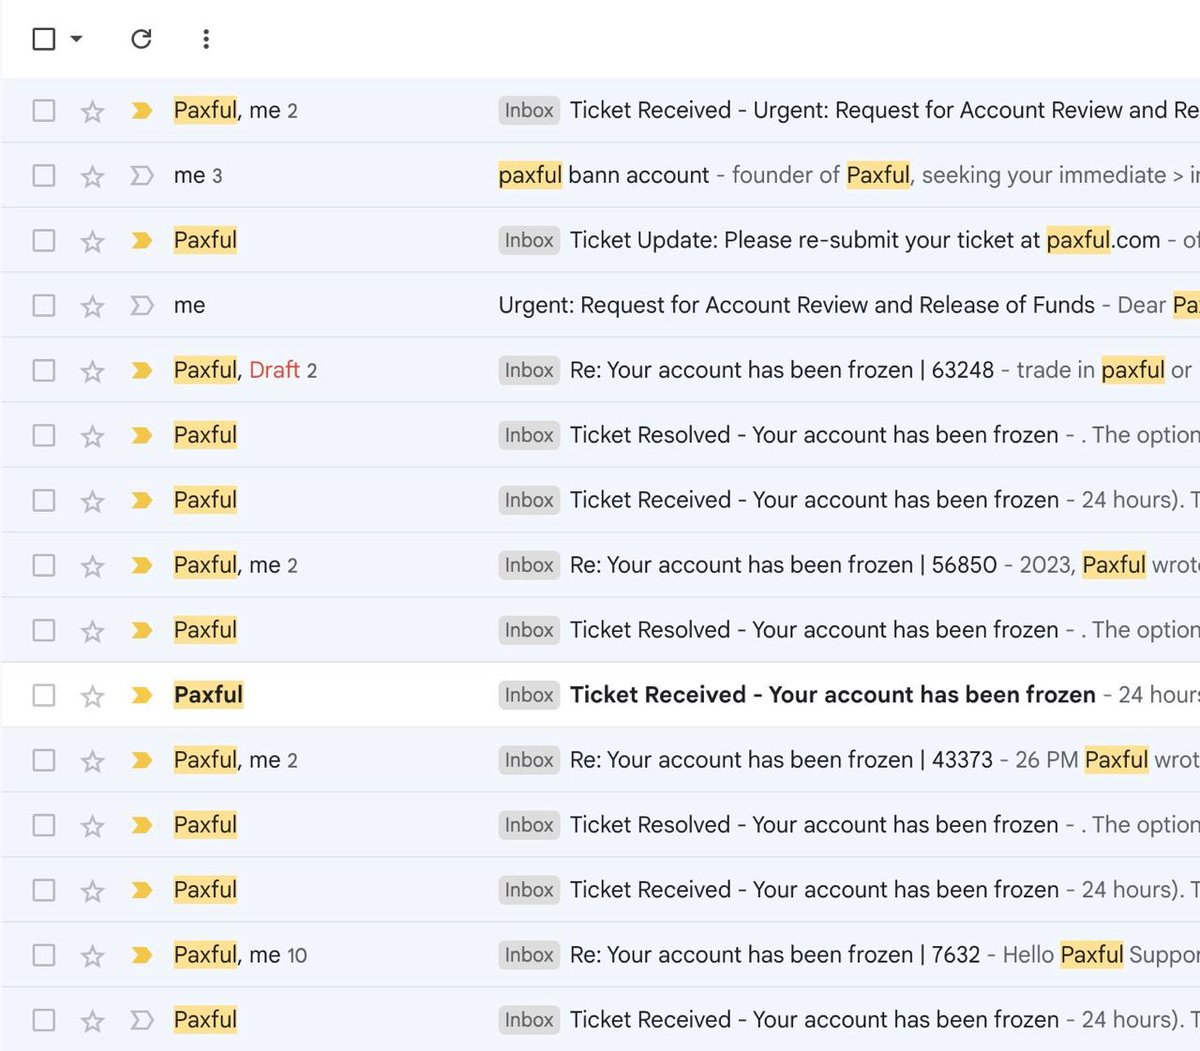Screen dimensions: 1200x1051
Task: Toggle importance marker on the 7632 email
Action: tap(142, 955)
